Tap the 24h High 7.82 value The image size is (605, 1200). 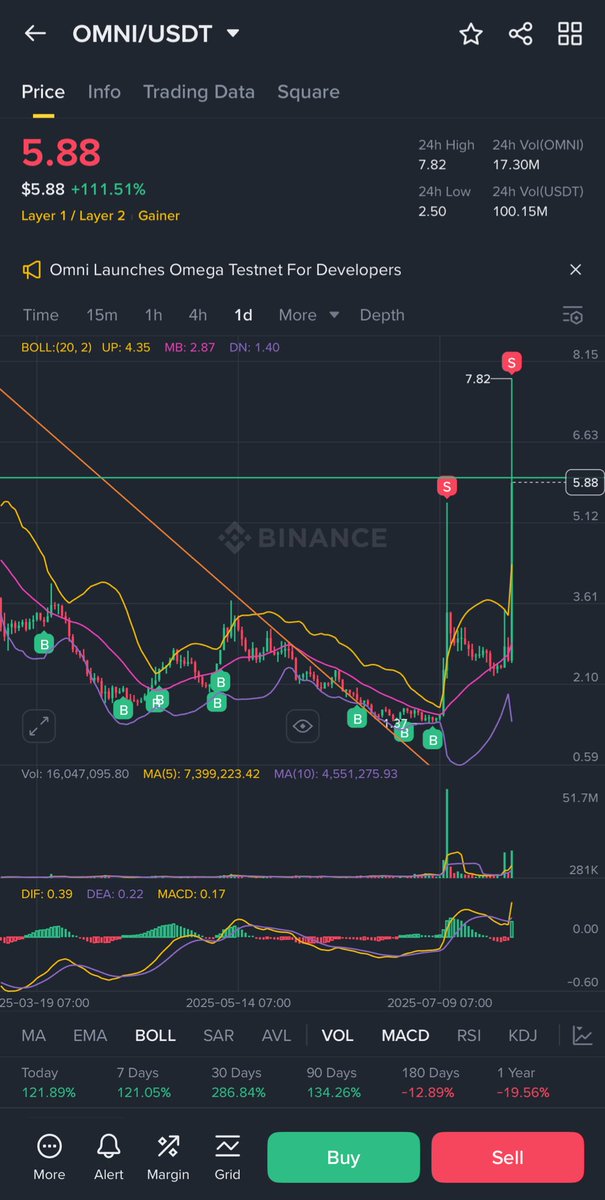click(x=432, y=165)
